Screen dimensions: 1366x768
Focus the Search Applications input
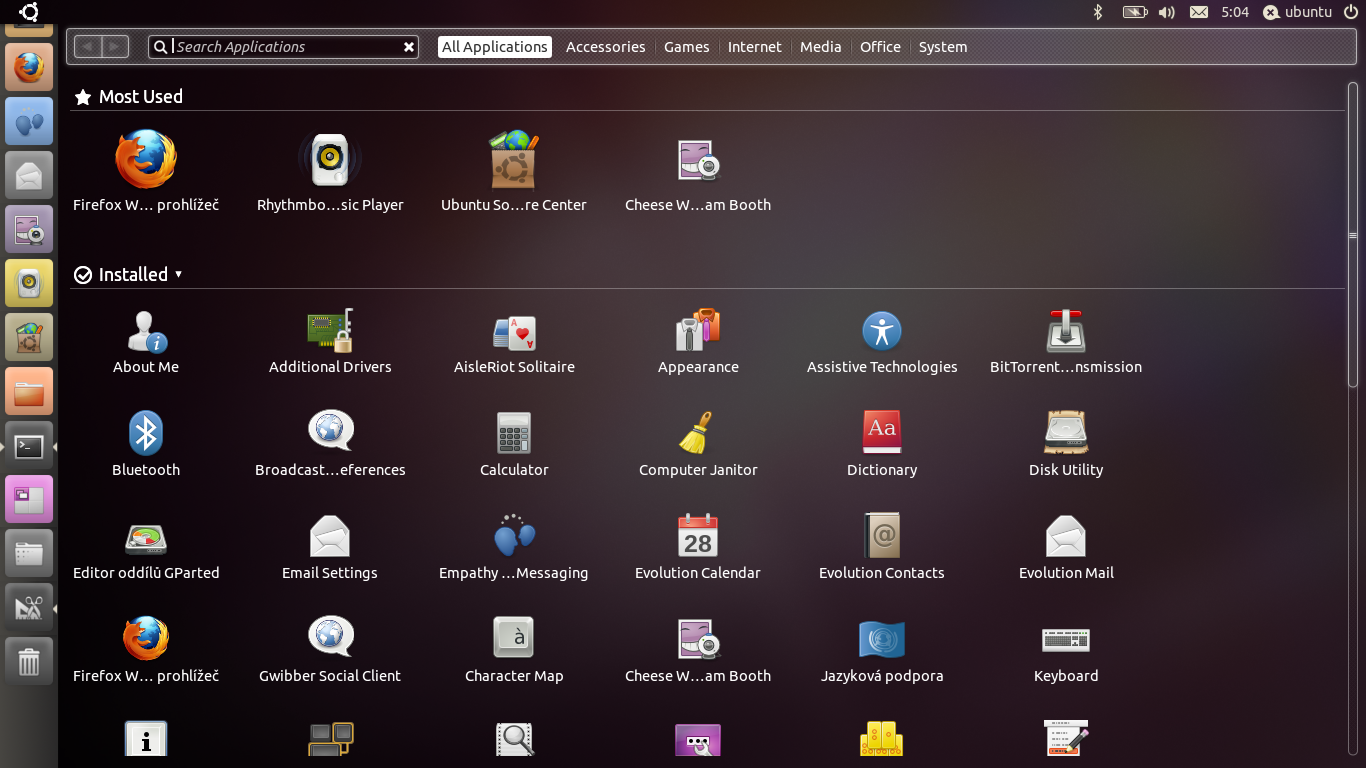(283, 47)
